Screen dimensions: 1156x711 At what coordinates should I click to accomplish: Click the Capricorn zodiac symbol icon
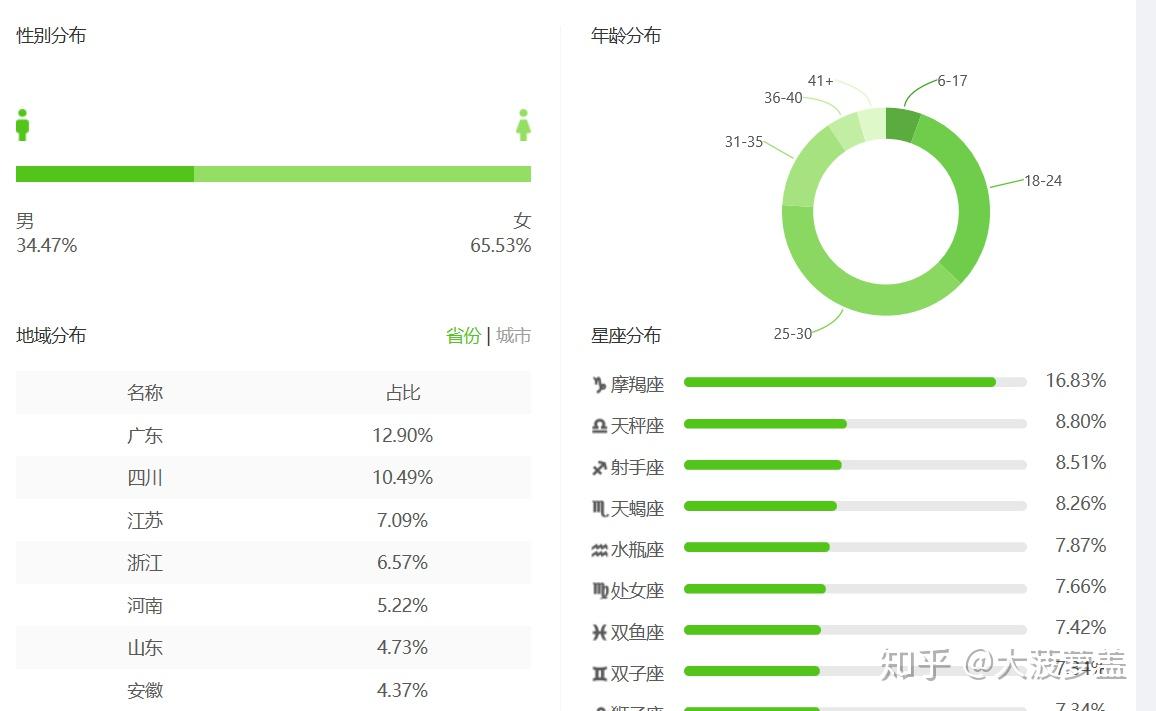click(599, 384)
